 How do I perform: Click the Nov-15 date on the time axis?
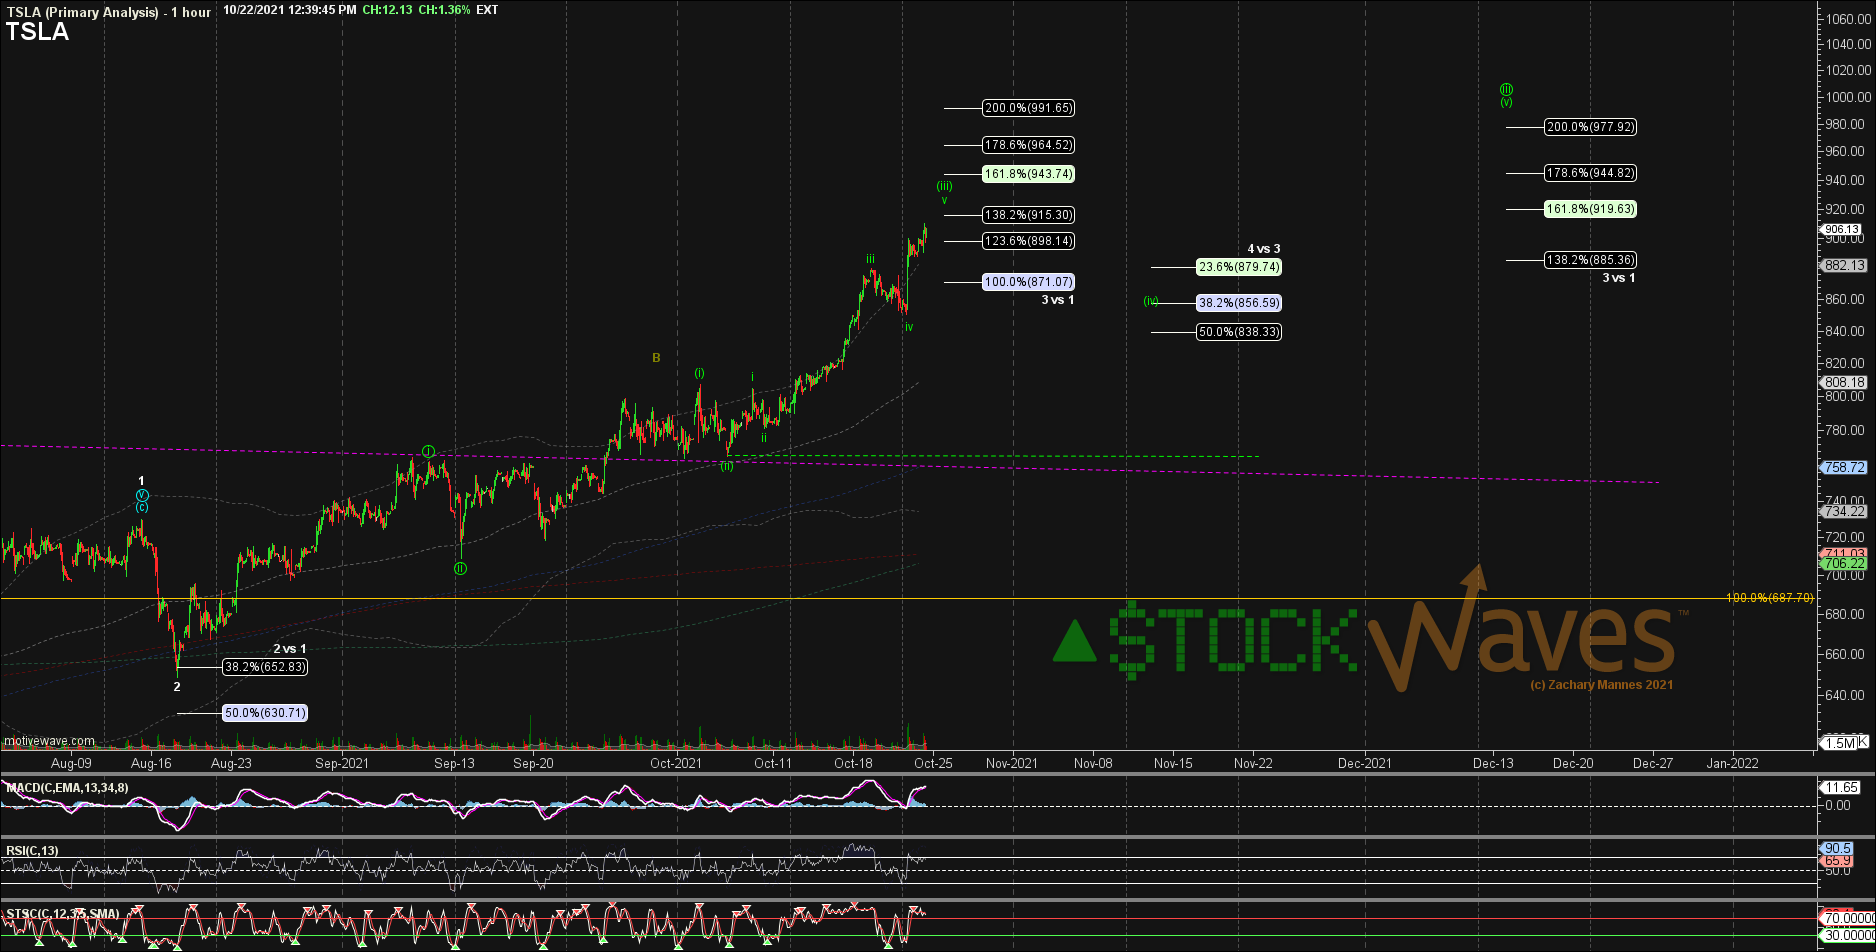[1173, 763]
